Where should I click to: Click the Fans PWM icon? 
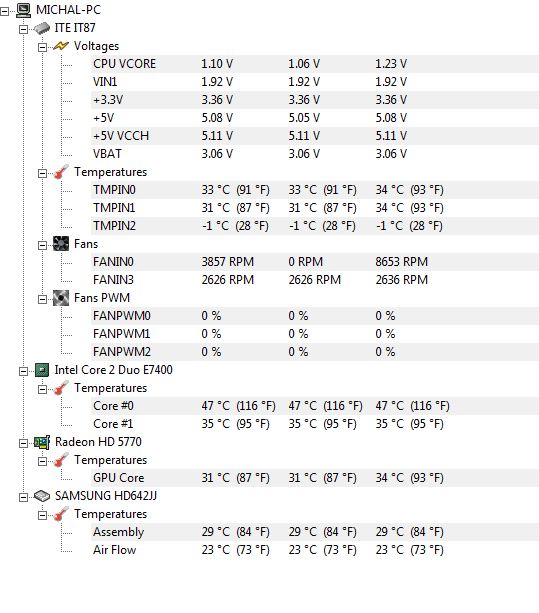(61, 298)
